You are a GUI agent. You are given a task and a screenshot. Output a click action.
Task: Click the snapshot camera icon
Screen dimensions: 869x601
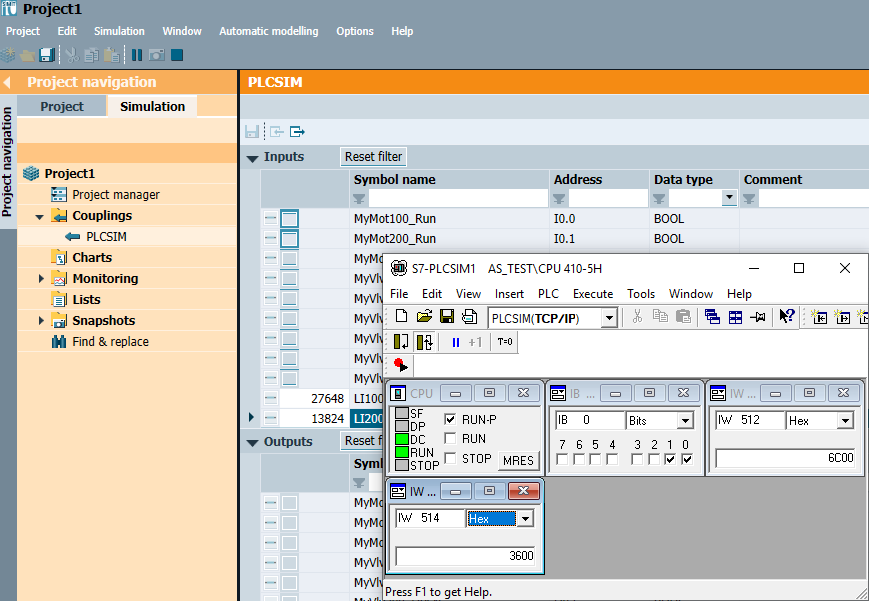(x=157, y=56)
